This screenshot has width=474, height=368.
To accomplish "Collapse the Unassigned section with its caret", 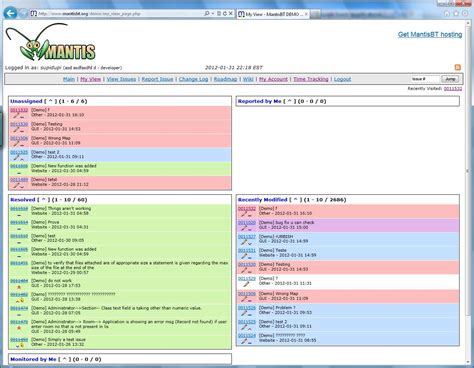I will coord(51,101).
